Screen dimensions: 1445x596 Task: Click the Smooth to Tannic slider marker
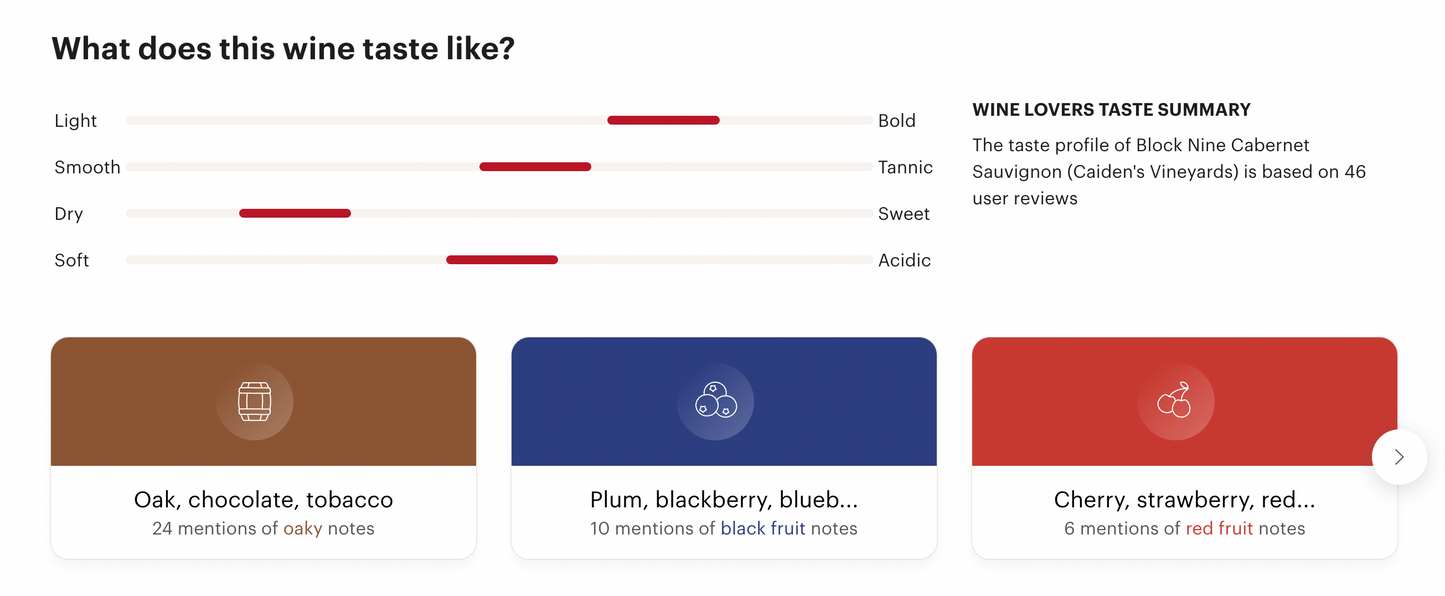(535, 166)
